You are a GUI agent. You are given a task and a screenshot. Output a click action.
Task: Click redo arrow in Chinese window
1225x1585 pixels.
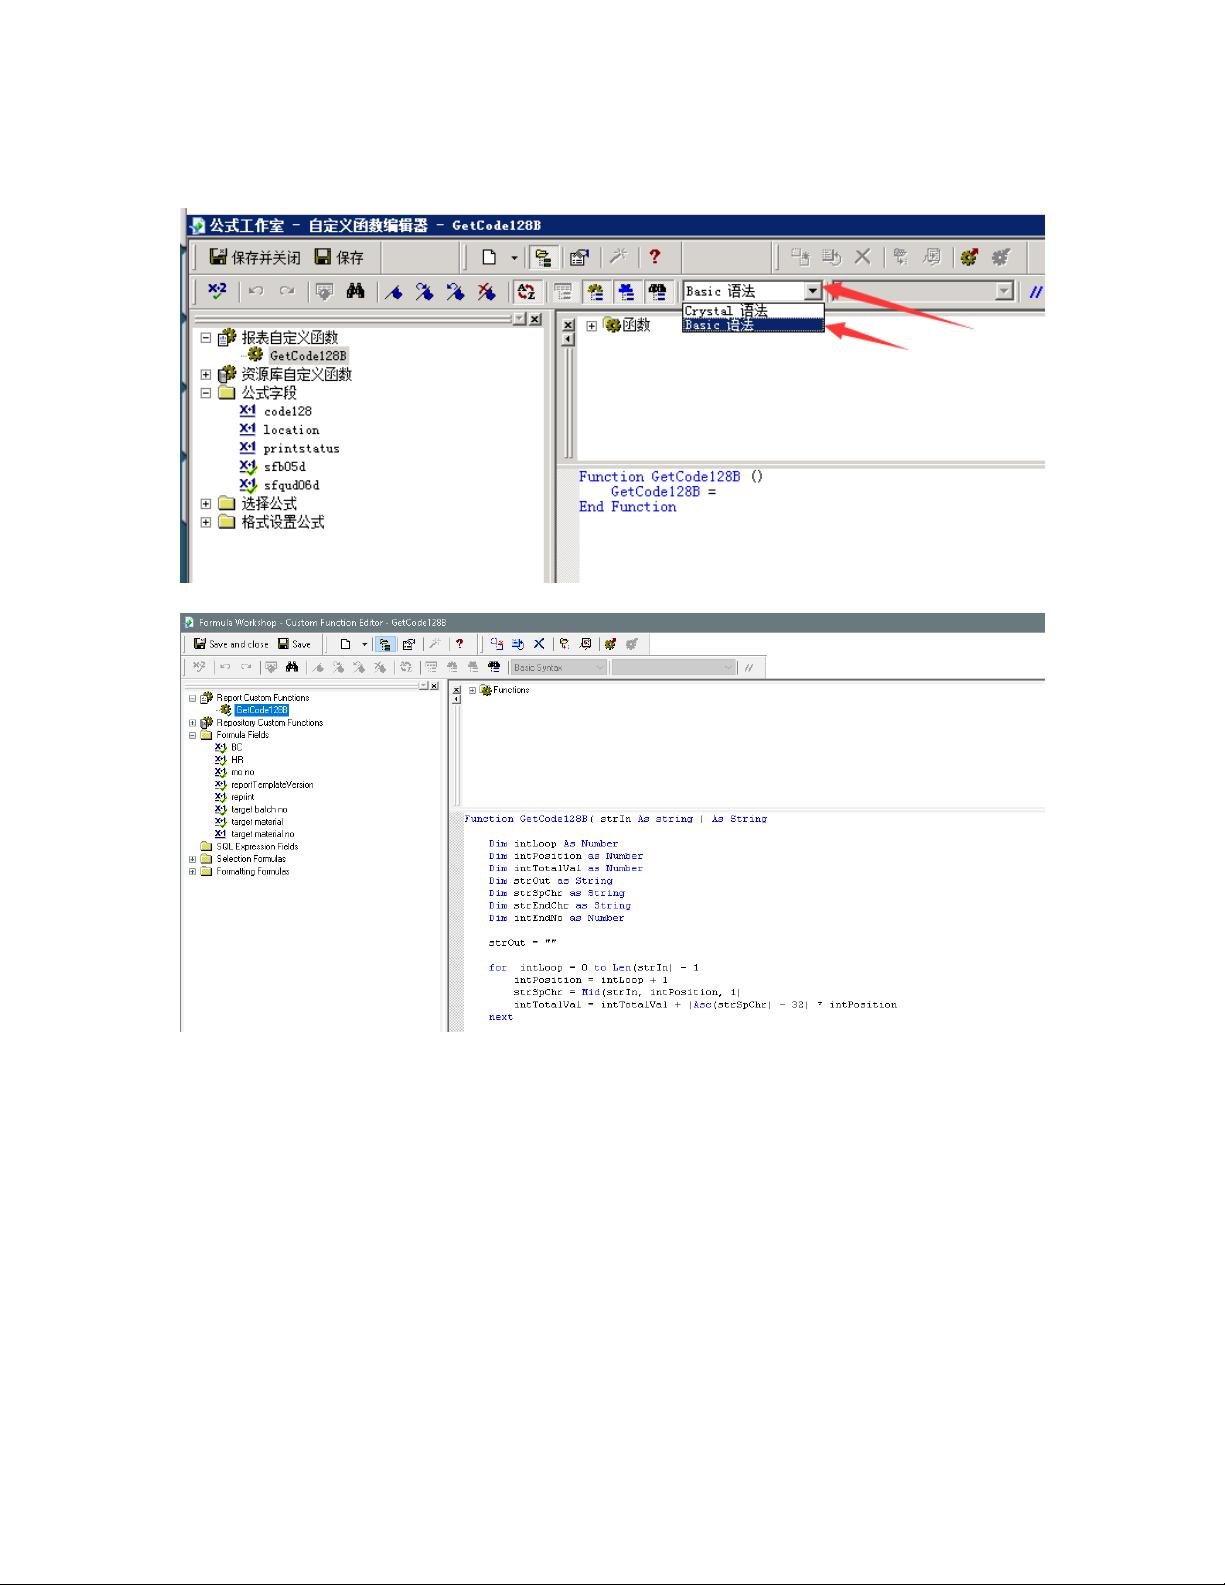287,291
